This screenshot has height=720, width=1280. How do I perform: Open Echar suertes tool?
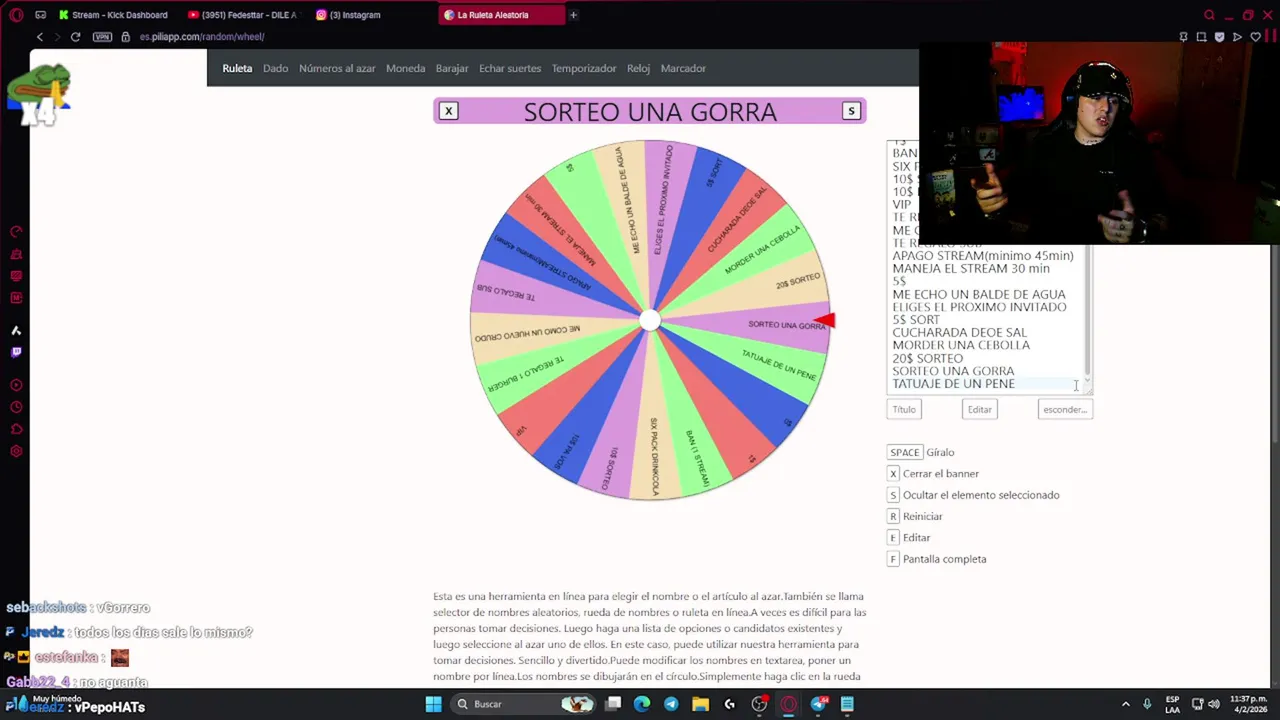tap(510, 68)
